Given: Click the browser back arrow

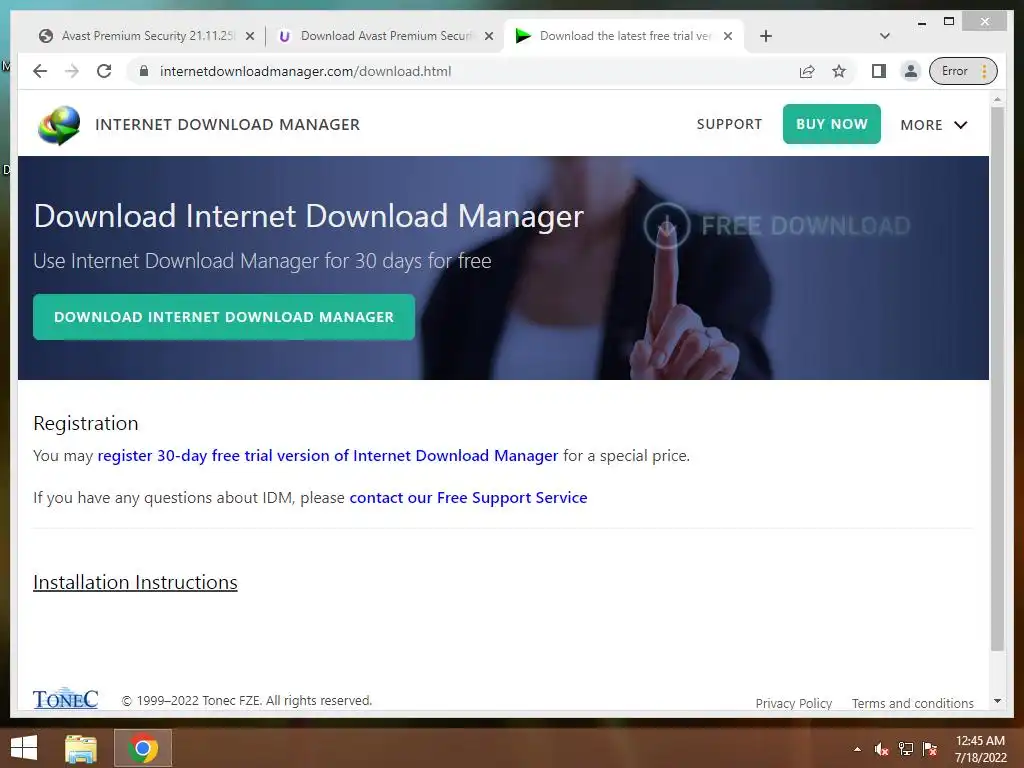Looking at the screenshot, I should [x=40, y=71].
